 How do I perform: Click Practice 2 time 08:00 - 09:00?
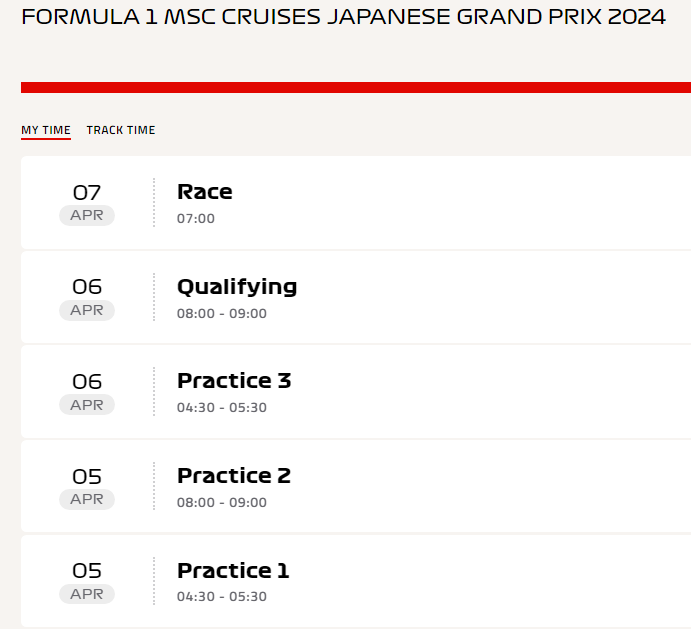pyautogui.click(x=222, y=502)
